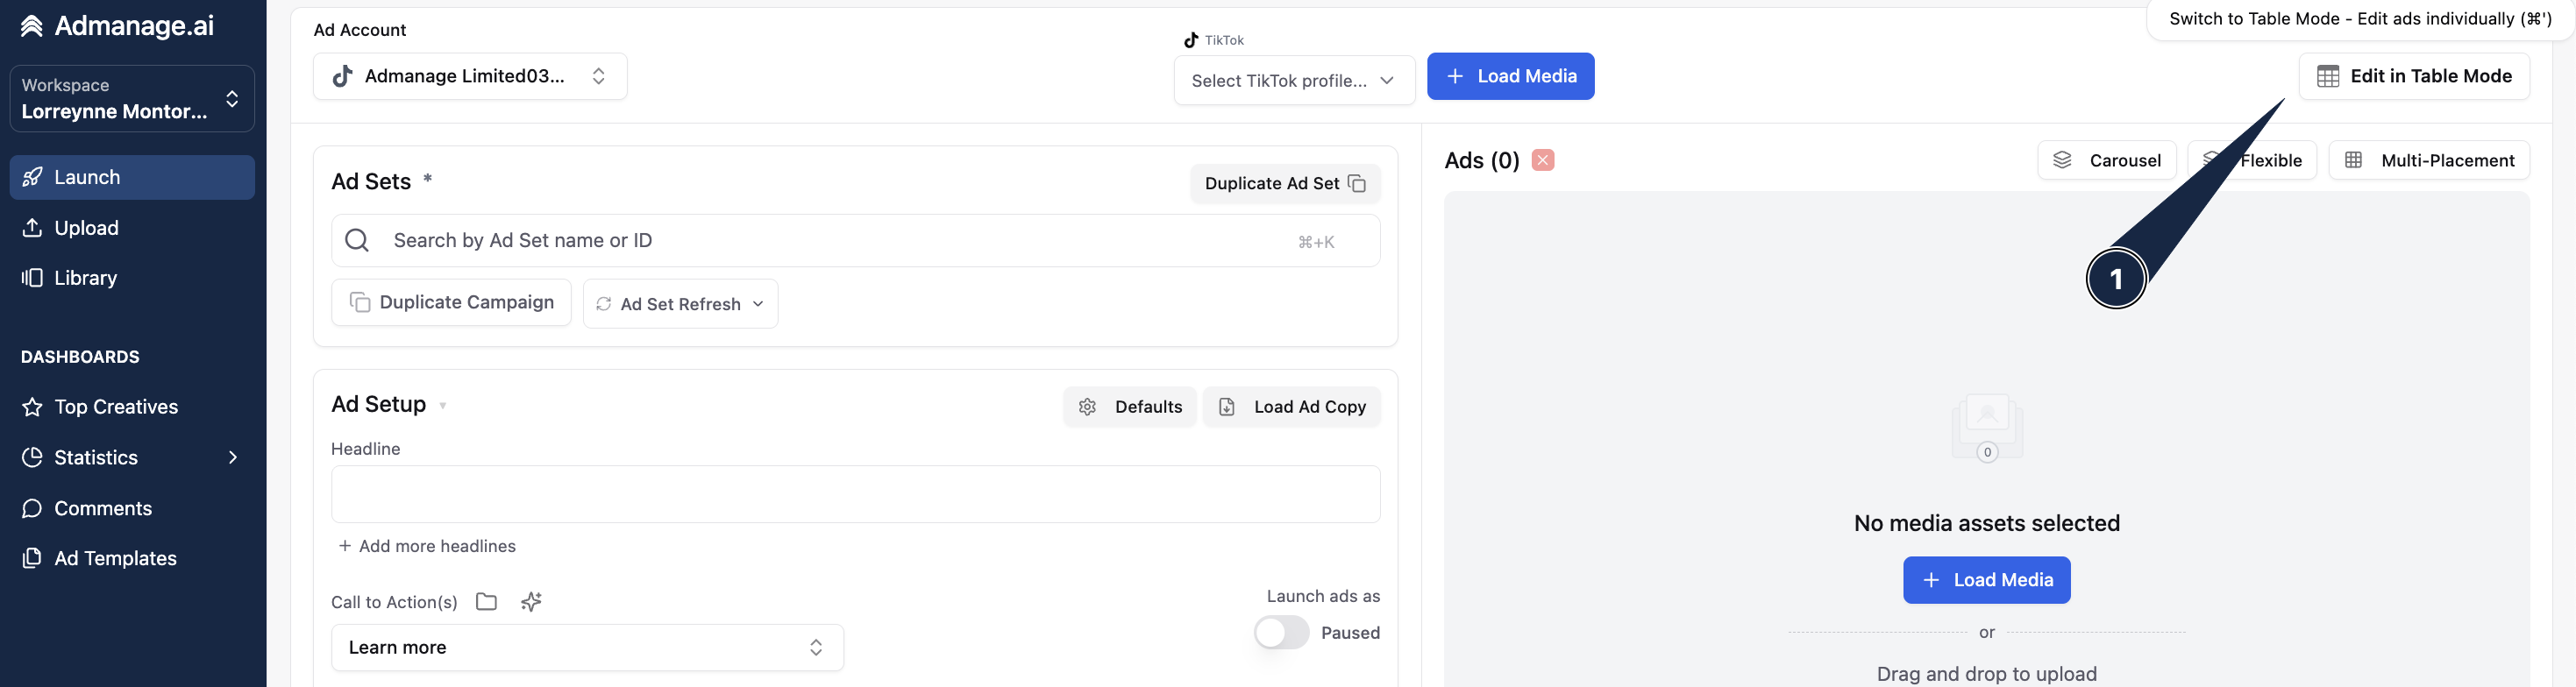Screen dimensions: 2576x687
Task: Open the Select TikTok profile dropdown
Action: click(1294, 80)
